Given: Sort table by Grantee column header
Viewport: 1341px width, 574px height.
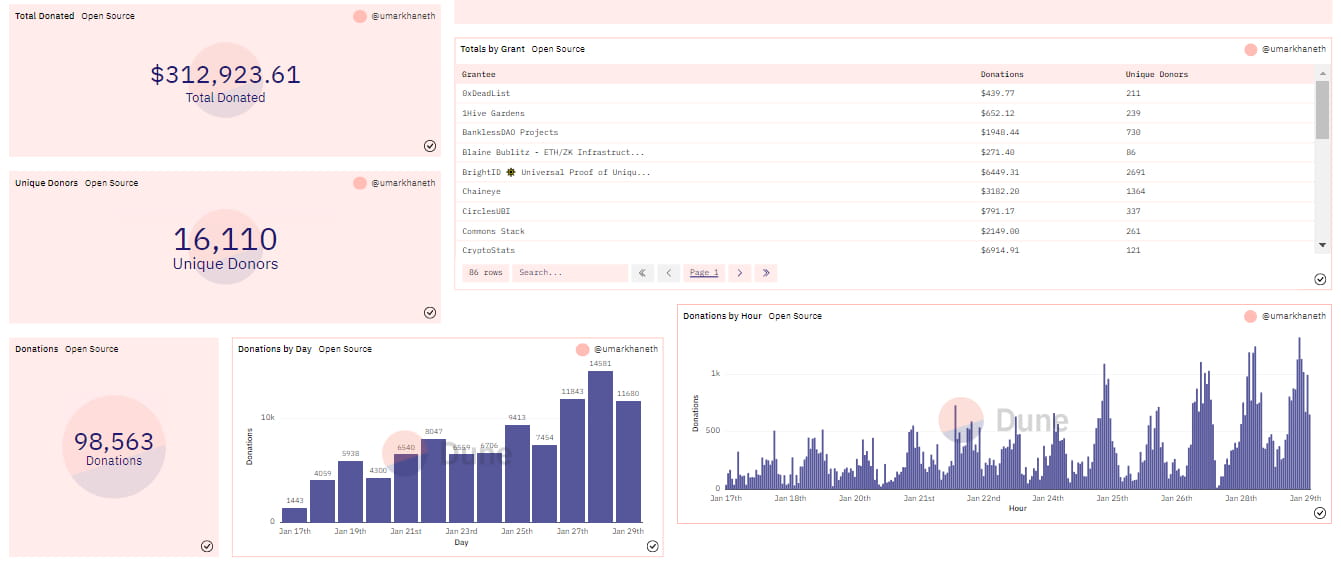Looking at the screenshot, I should [x=478, y=74].
